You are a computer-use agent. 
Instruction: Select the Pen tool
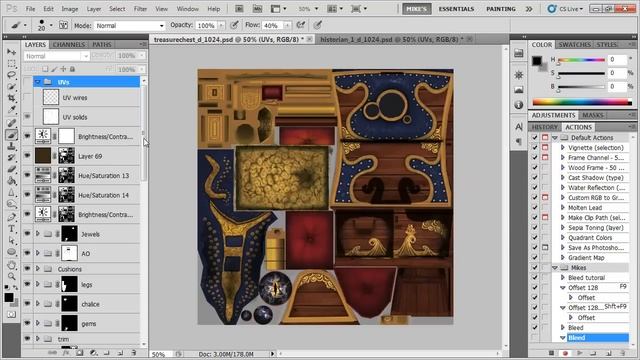[x=11, y=217]
